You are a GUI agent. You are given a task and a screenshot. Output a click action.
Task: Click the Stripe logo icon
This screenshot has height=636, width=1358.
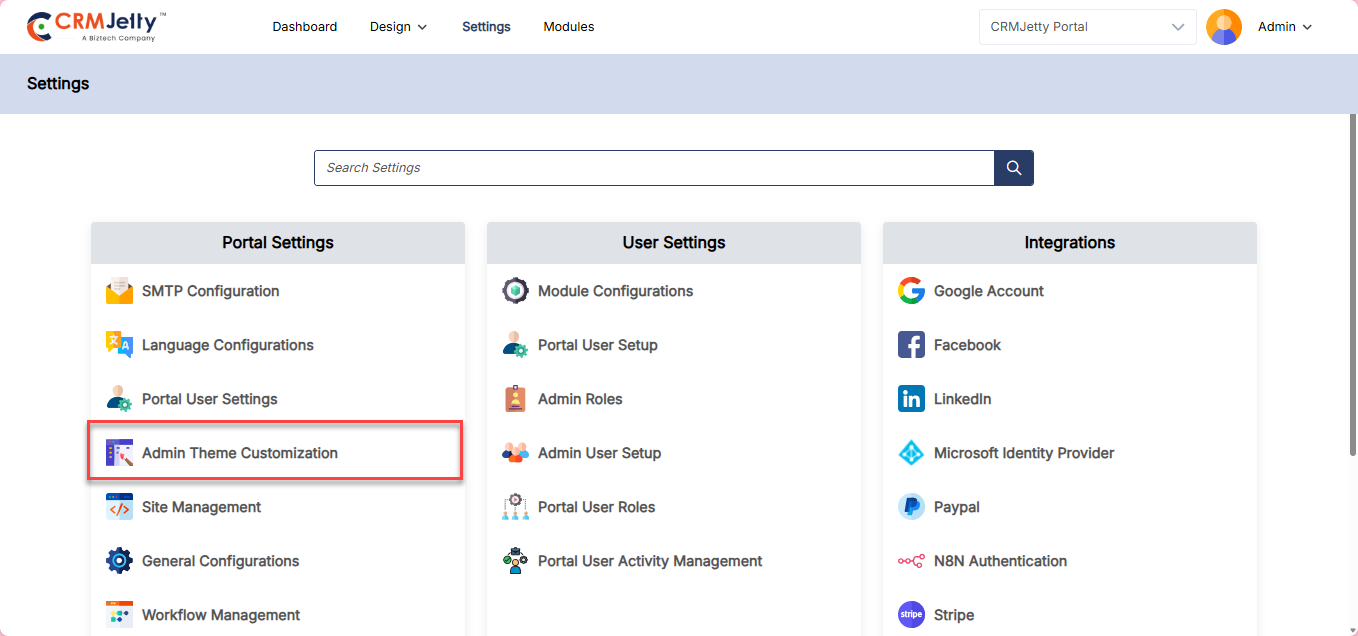pyautogui.click(x=911, y=615)
